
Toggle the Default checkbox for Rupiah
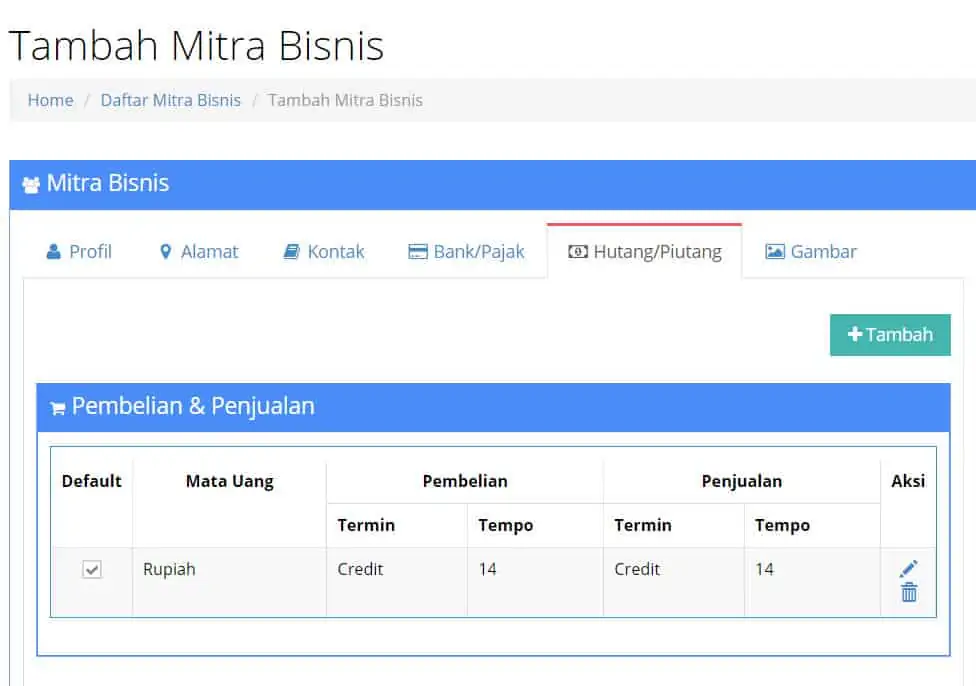[92, 569]
